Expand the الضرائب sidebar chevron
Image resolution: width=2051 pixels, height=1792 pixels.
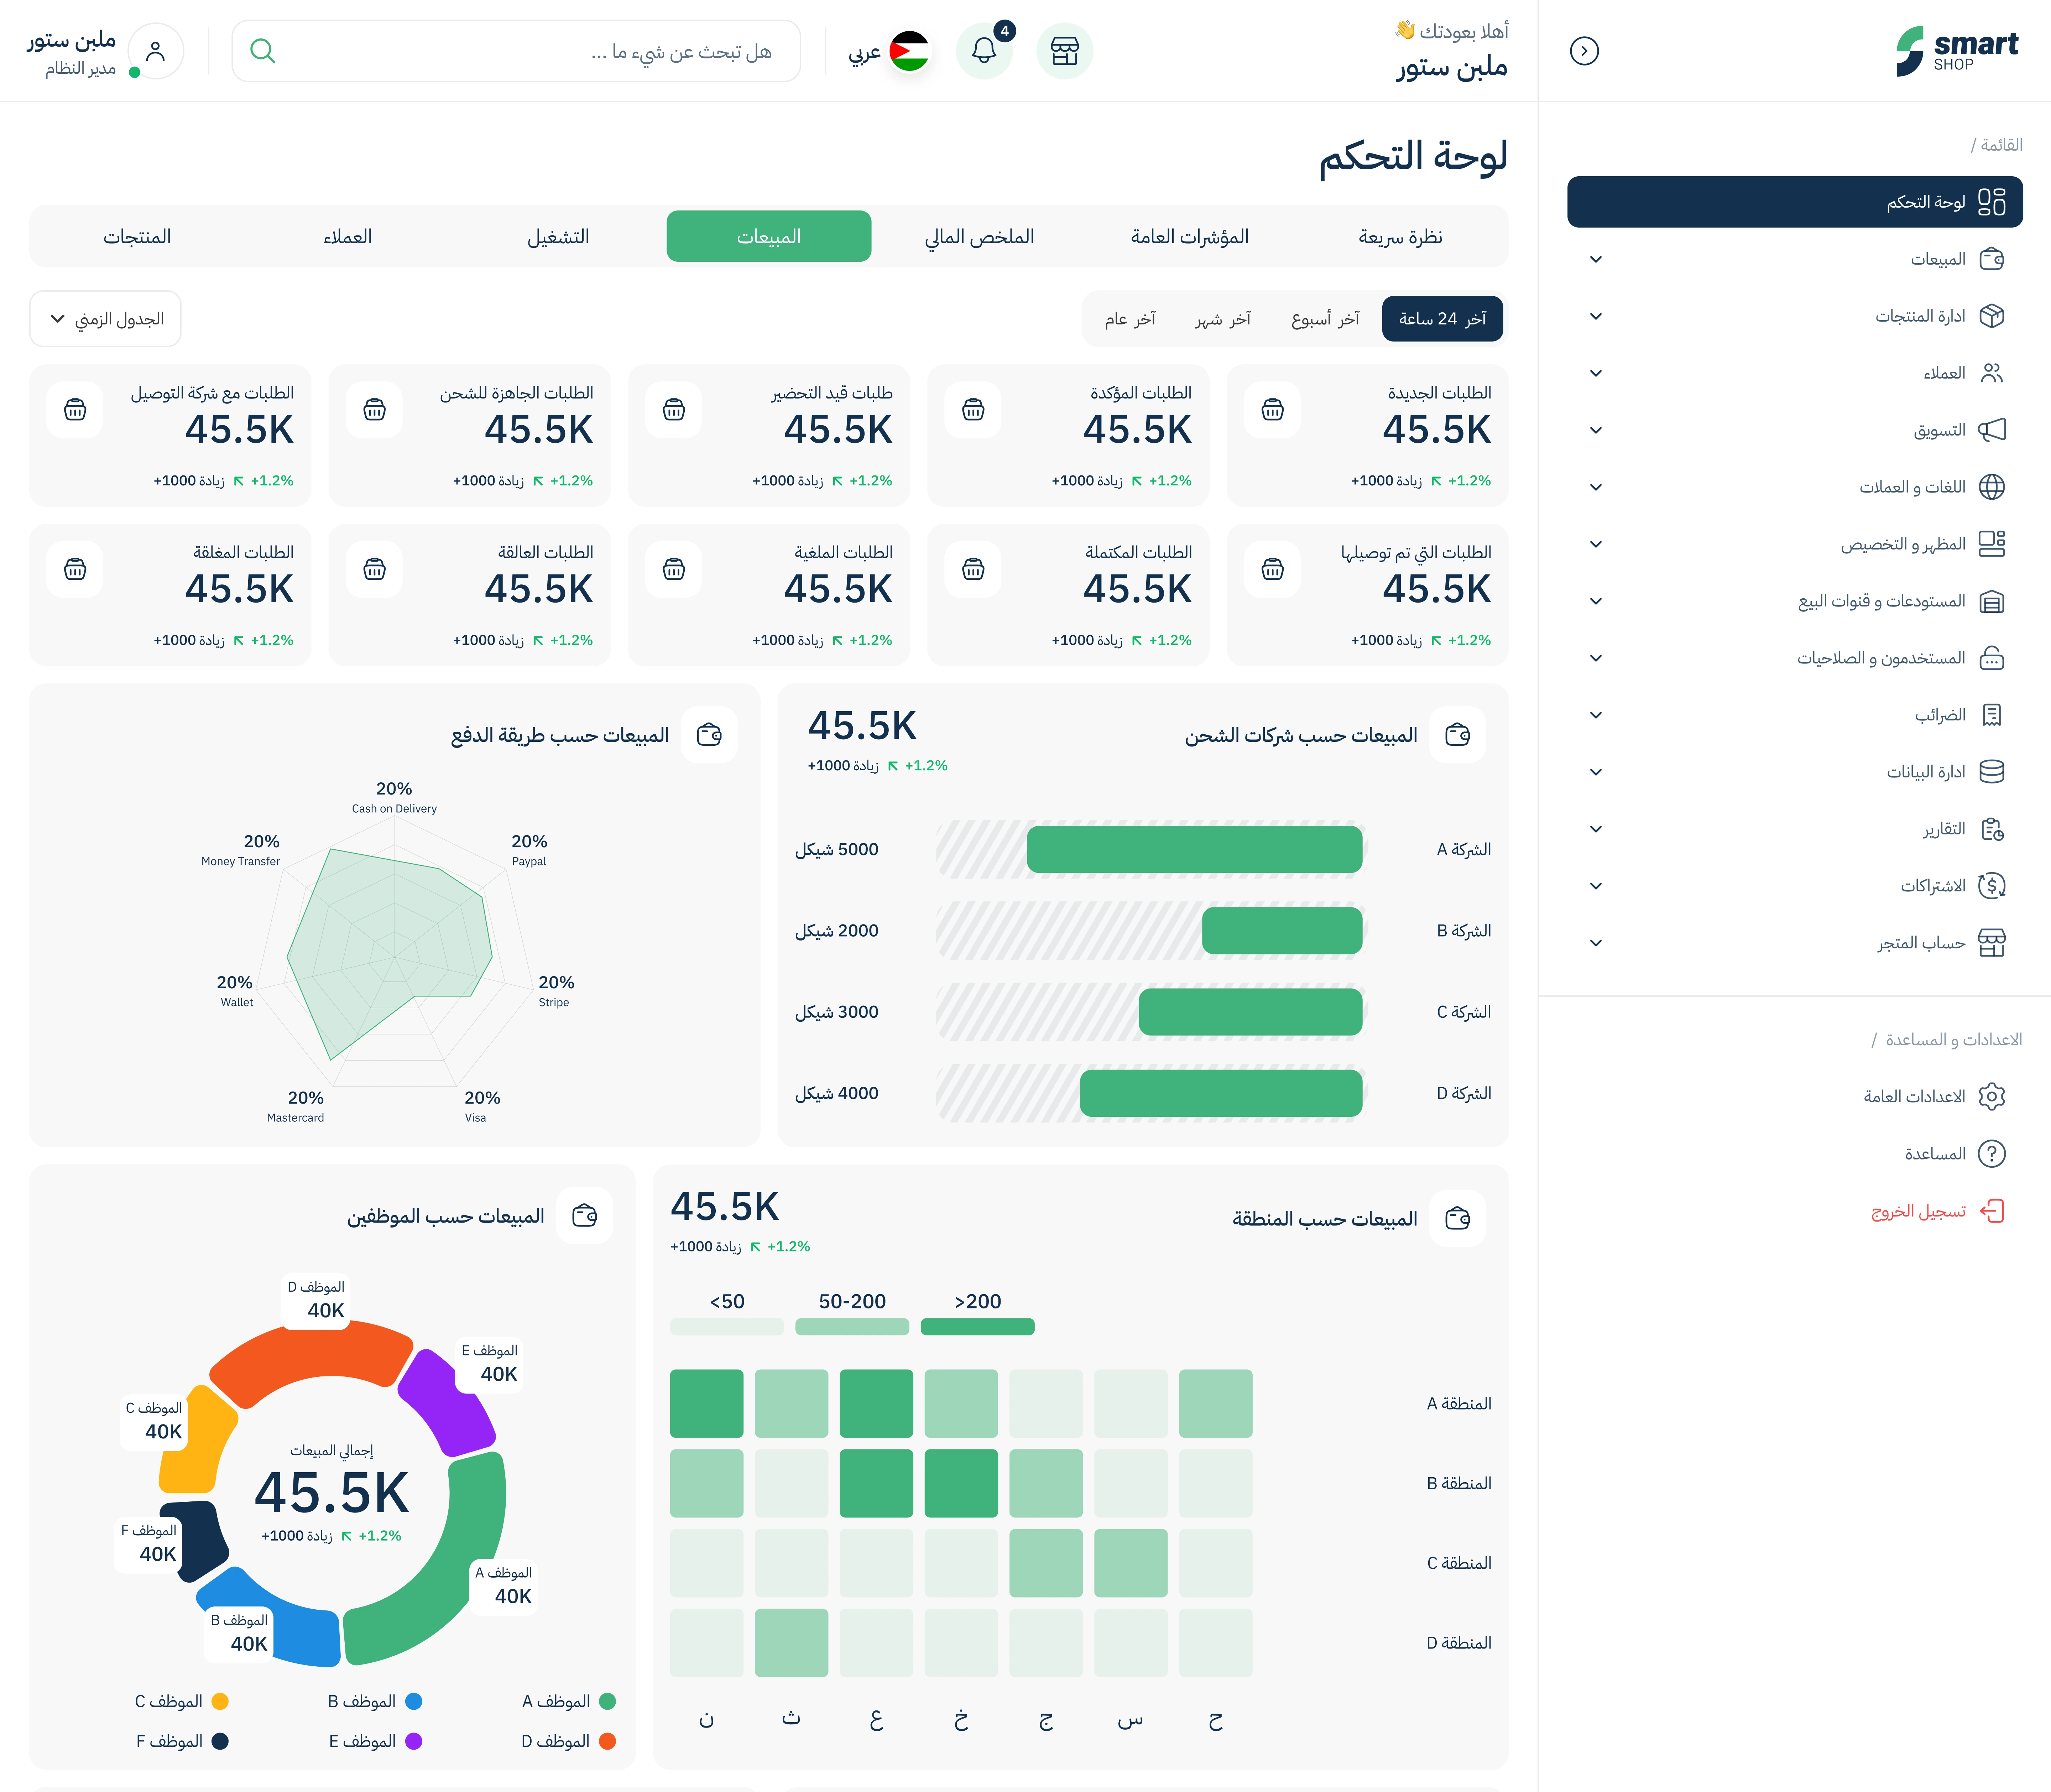[1596, 715]
